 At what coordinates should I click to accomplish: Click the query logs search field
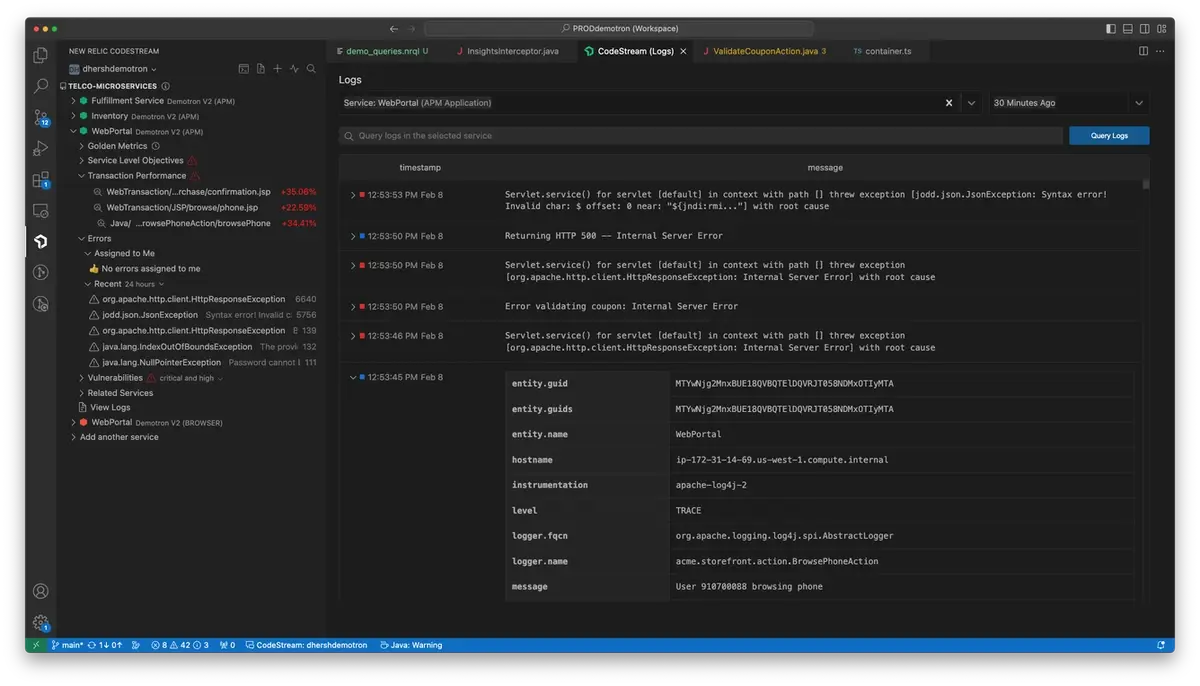(700, 136)
